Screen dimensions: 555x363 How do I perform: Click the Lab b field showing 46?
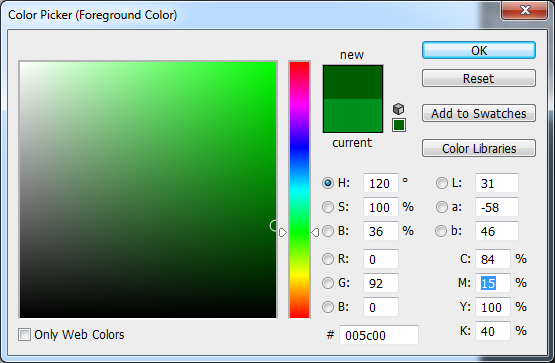(x=497, y=231)
